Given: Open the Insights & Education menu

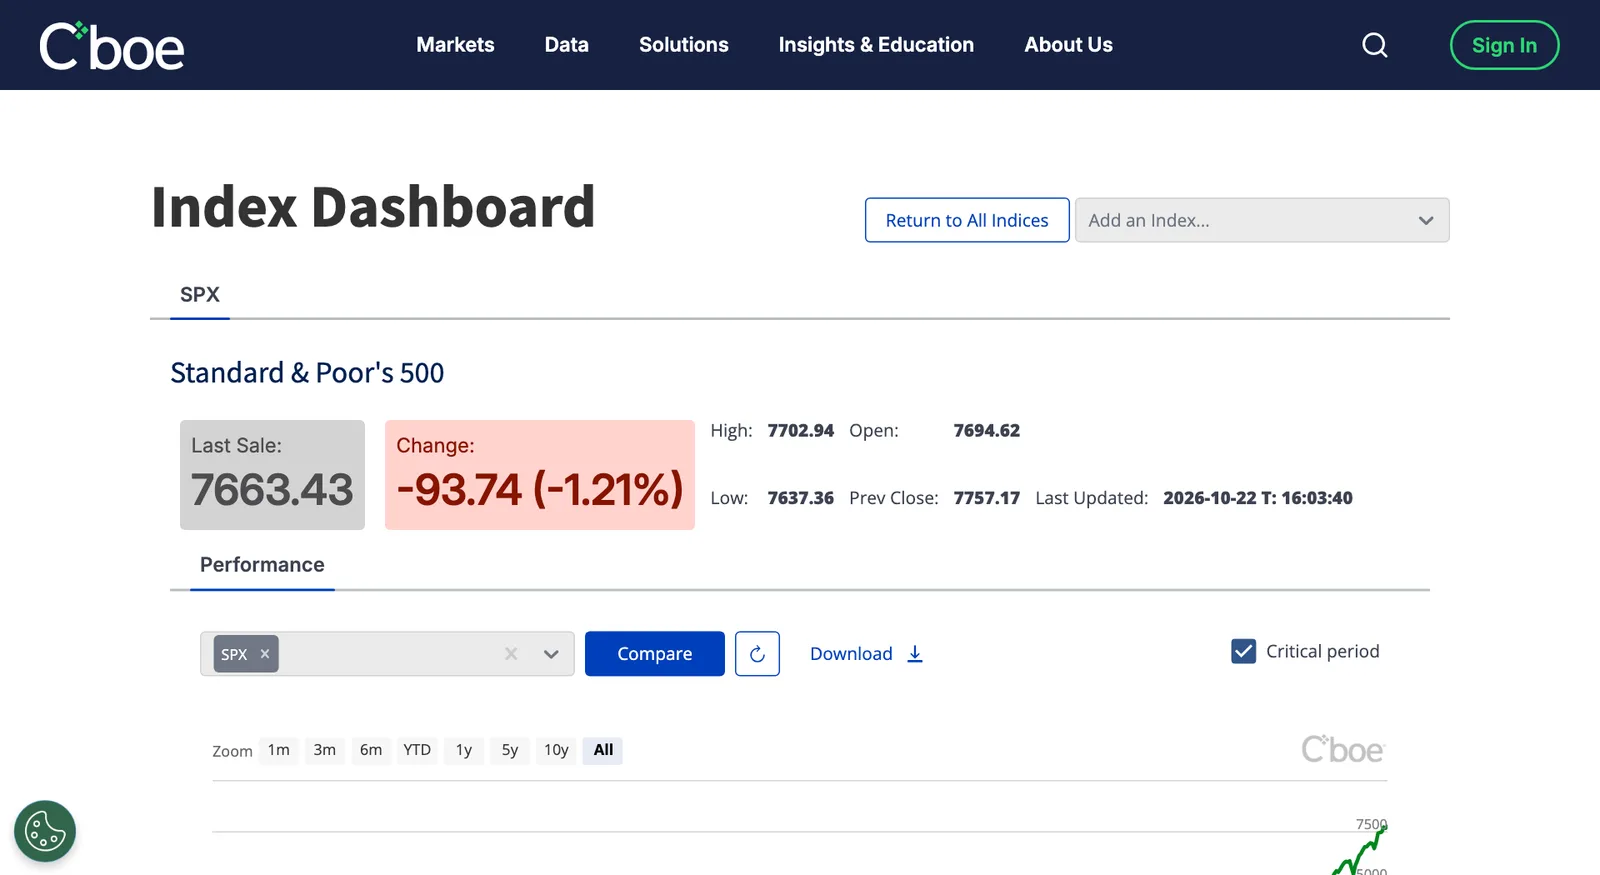Looking at the screenshot, I should (876, 45).
